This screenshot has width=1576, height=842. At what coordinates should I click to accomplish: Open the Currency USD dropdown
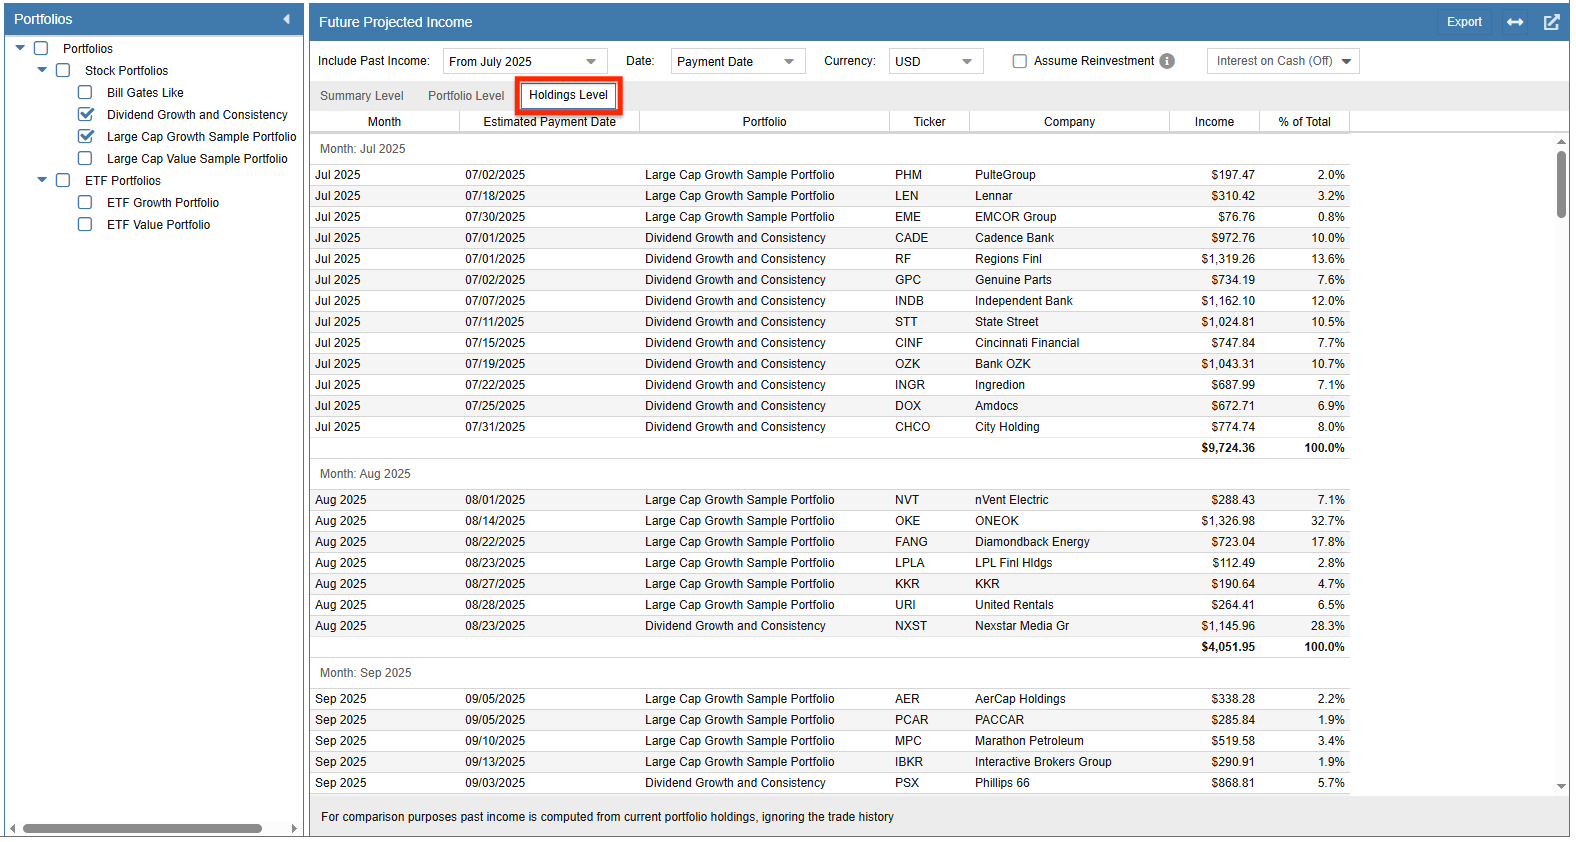point(936,61)
